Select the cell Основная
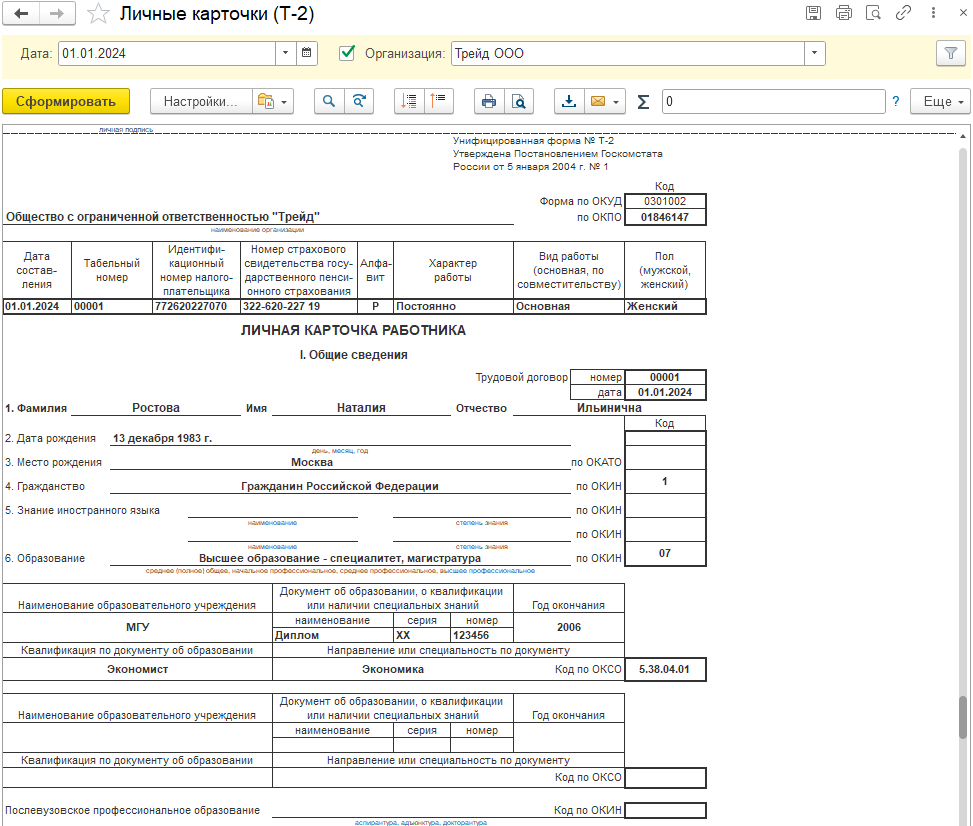Screen dimensions: 973x826 [x=569, y=306]
